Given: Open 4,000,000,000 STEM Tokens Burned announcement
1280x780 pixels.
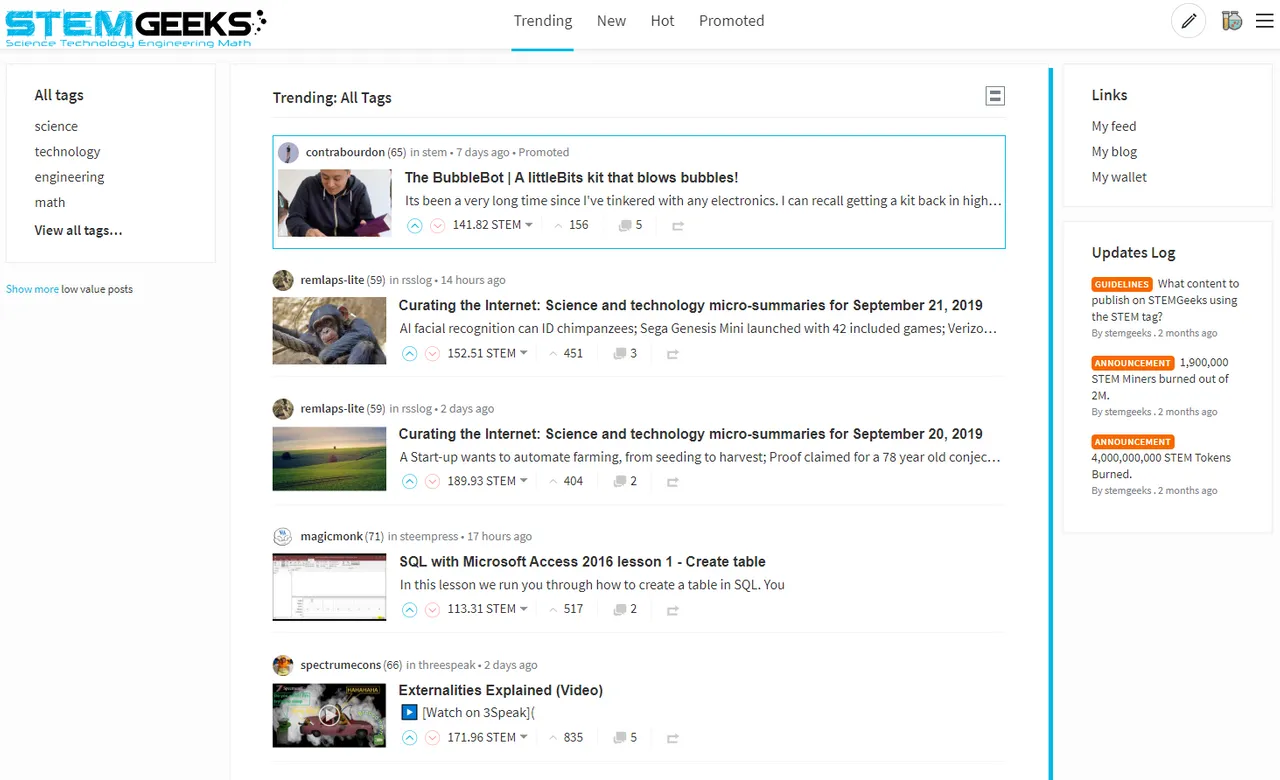Looking at the screenshot, I should click(x=1161, y=458).
